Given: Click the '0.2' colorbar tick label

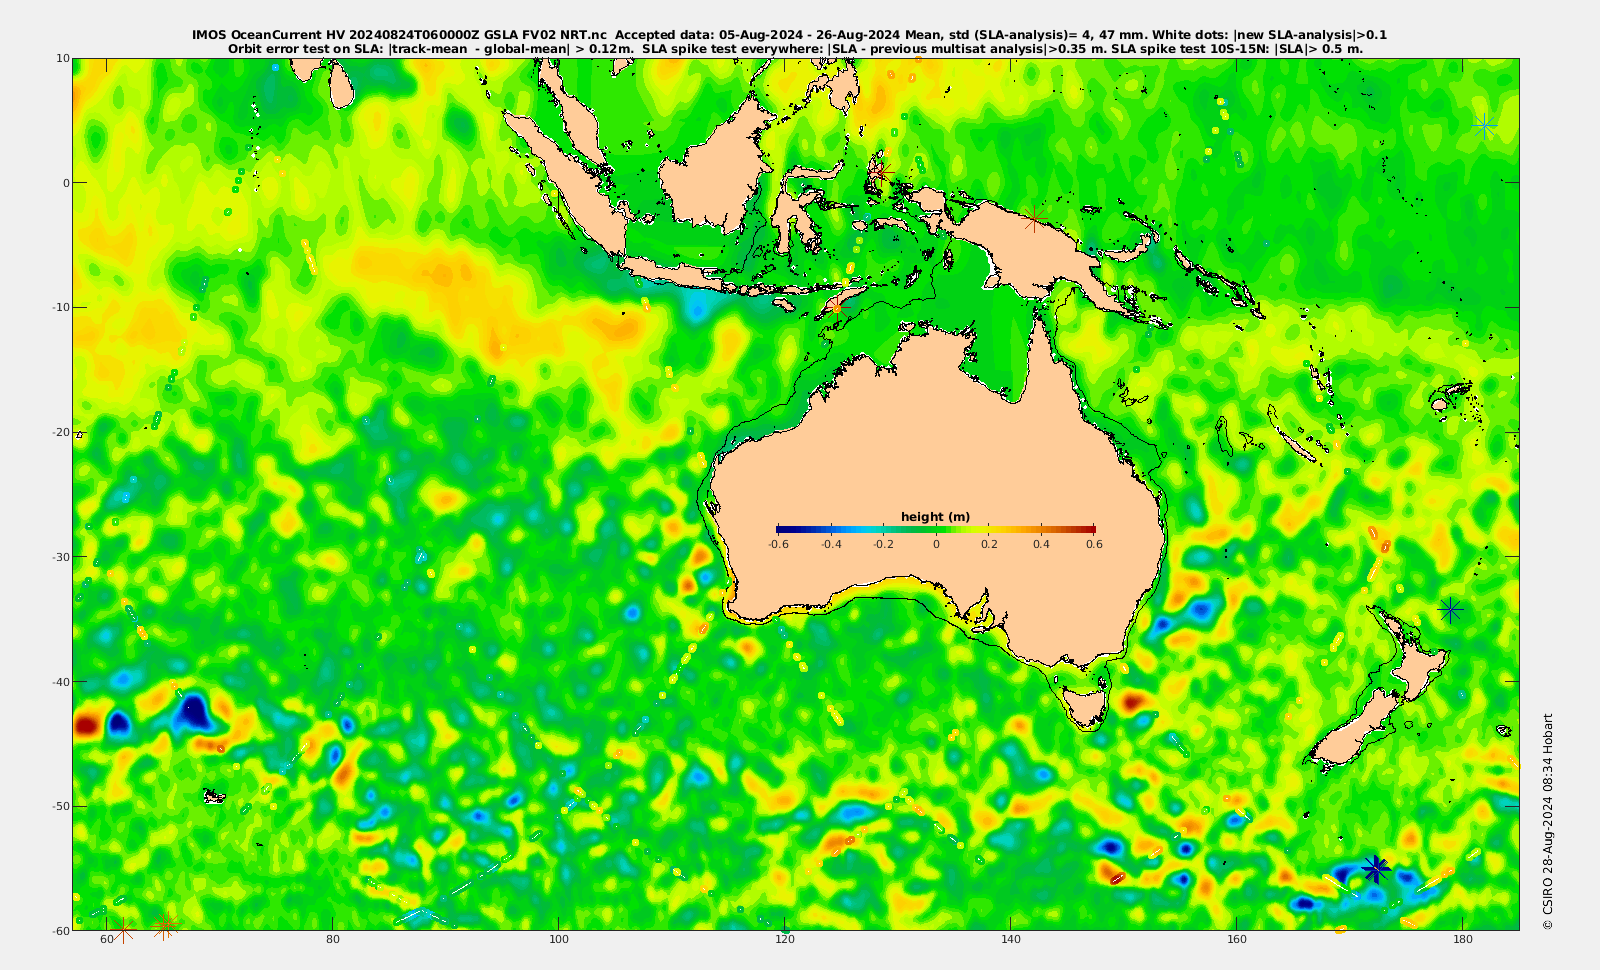Looking at the screenshot, I should [989, 544].
